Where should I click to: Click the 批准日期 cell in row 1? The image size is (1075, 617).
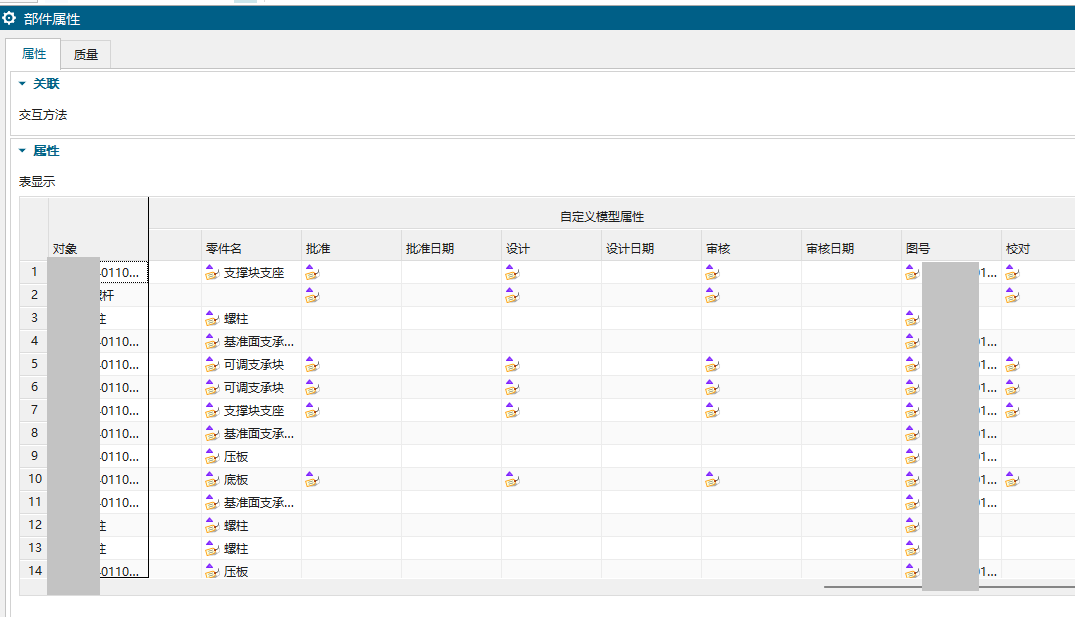(x=451, y=272)
